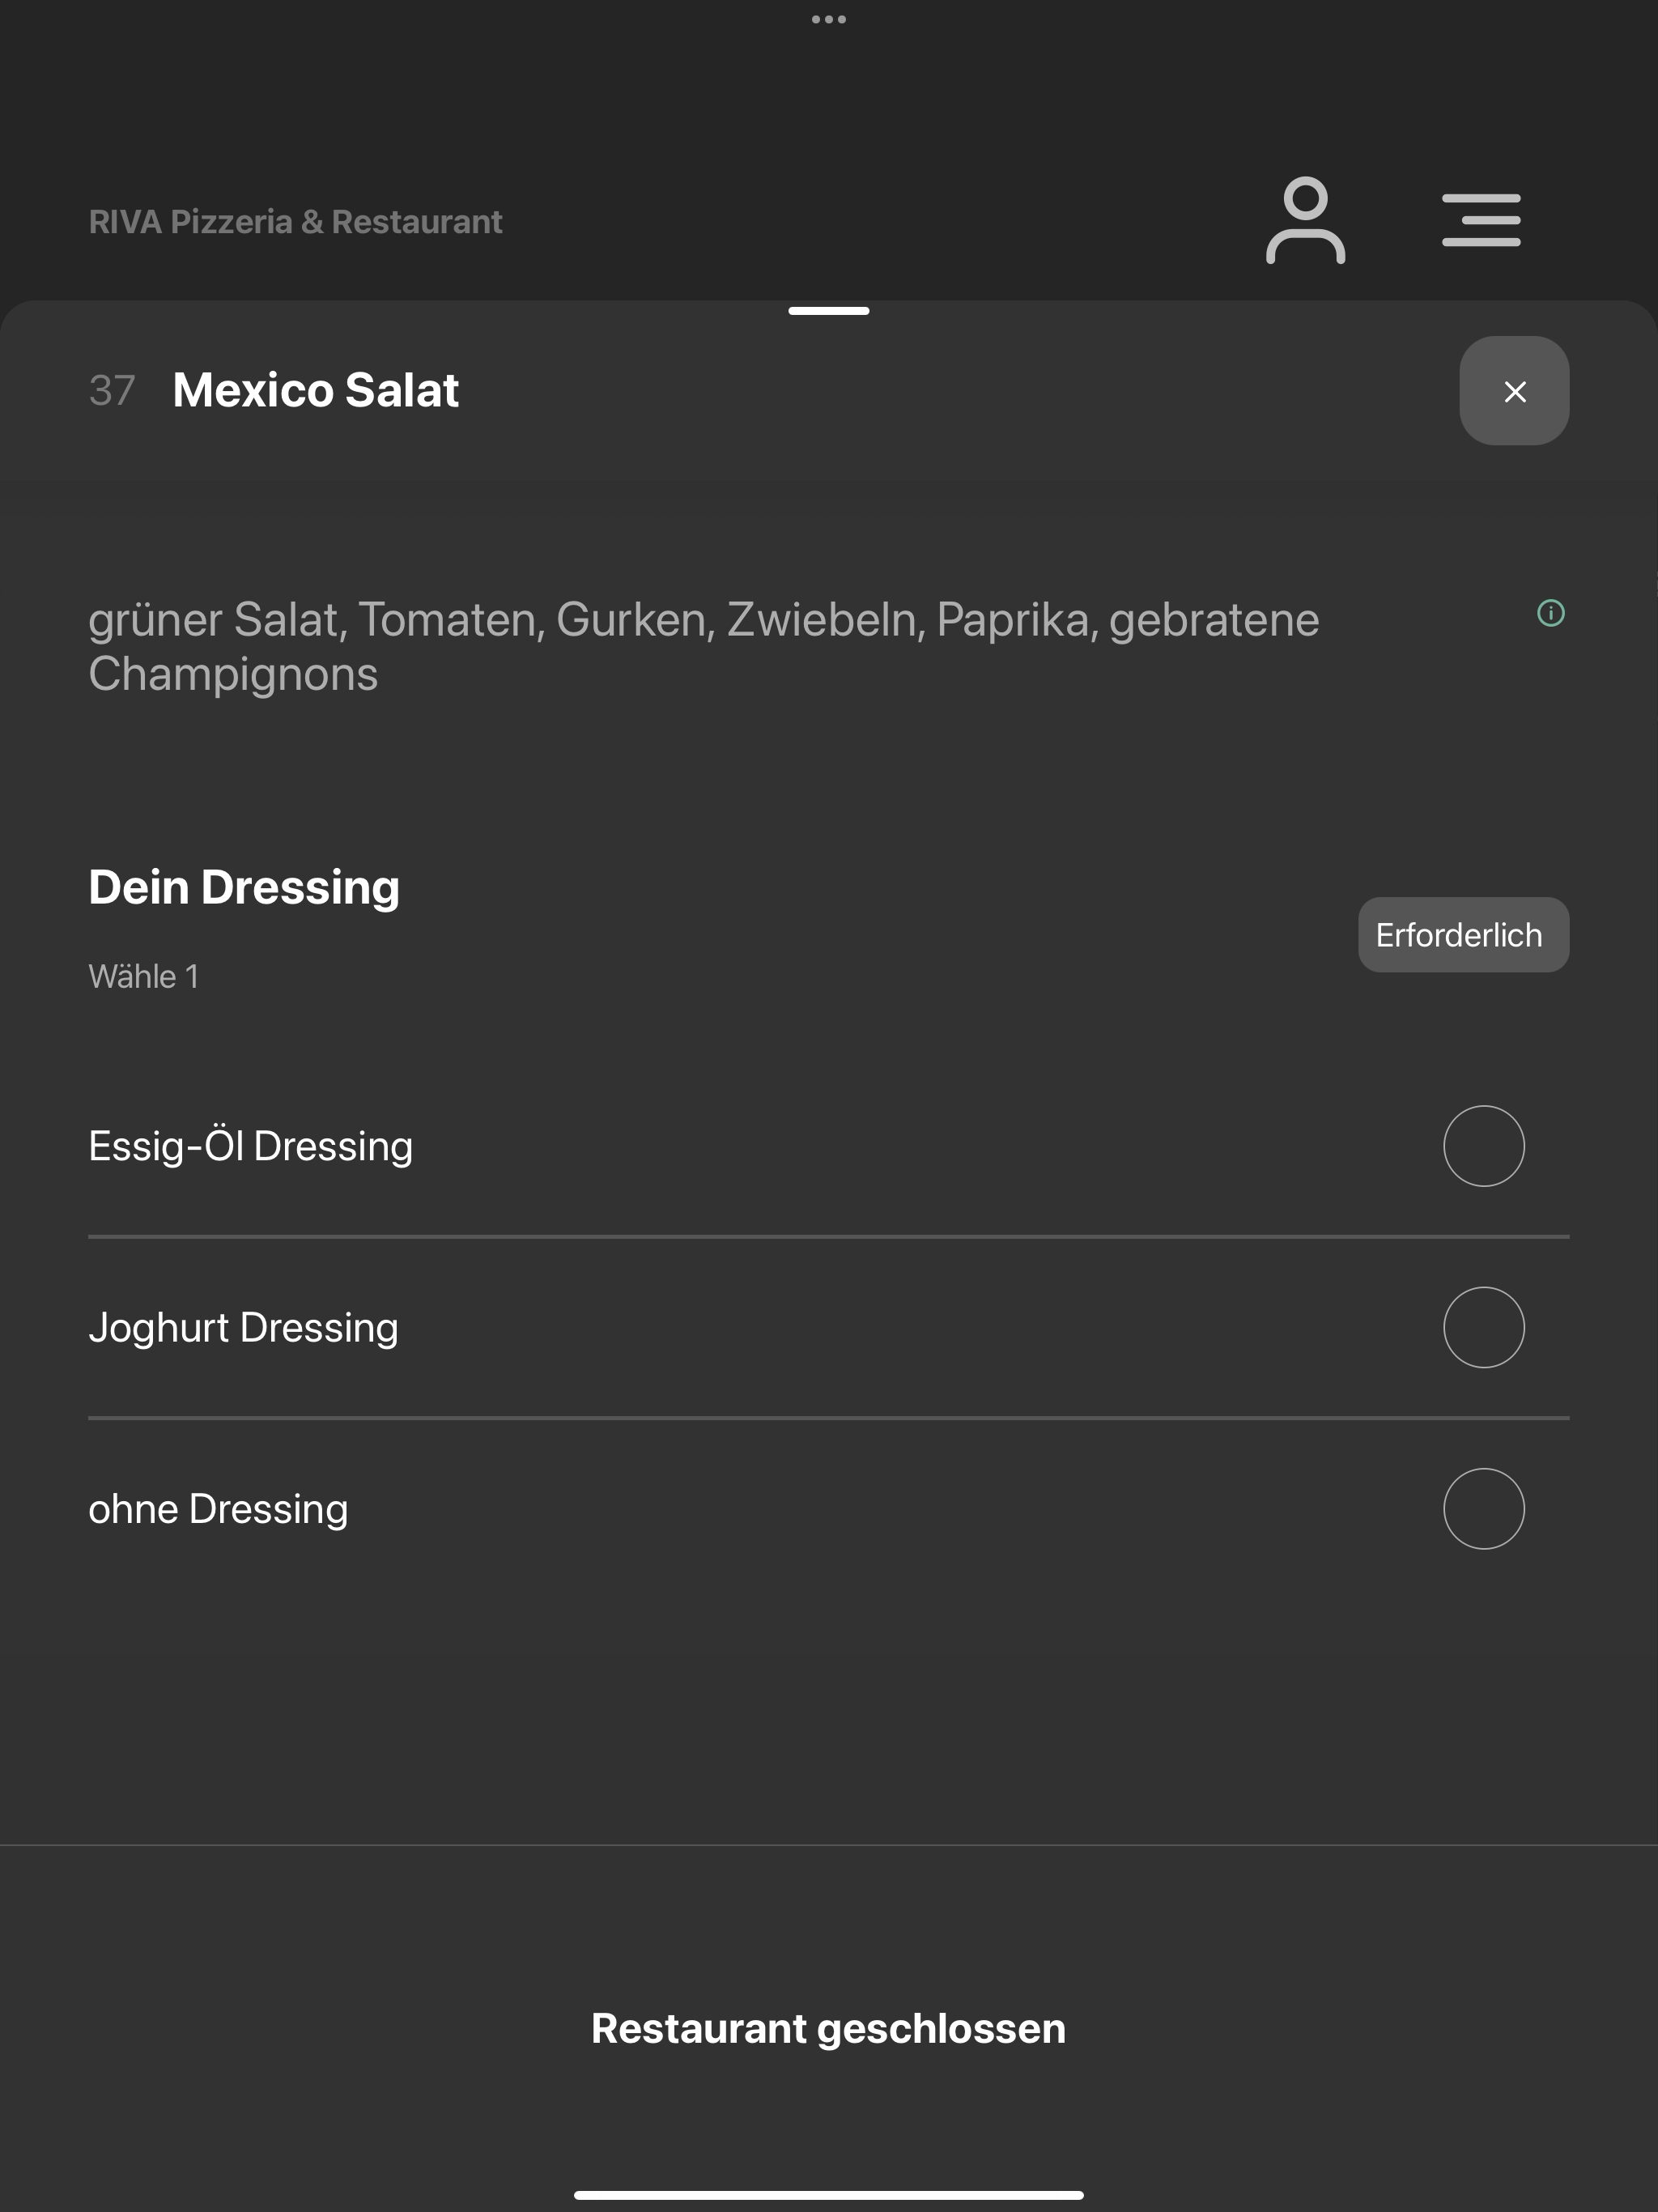Tap the three-dot multitasking indicator
1658x2212 pixels.
828,19
